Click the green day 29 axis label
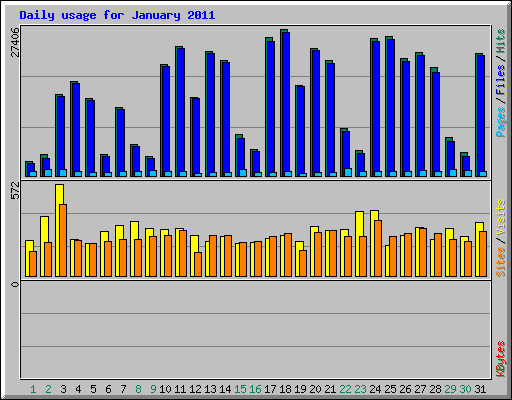This screenshot has width=512, height=400. [x=450, y=389]
